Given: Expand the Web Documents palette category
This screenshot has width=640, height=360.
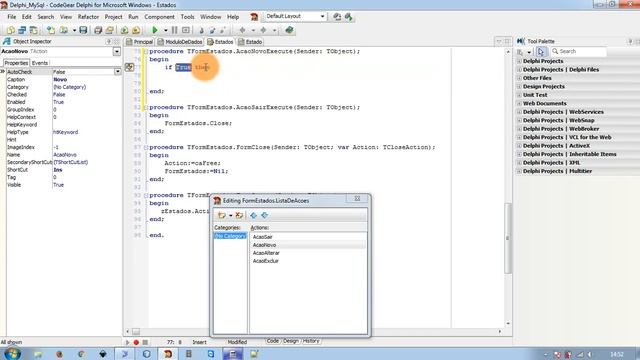Looking at the screenshot, I should click(x=519, y=104).
